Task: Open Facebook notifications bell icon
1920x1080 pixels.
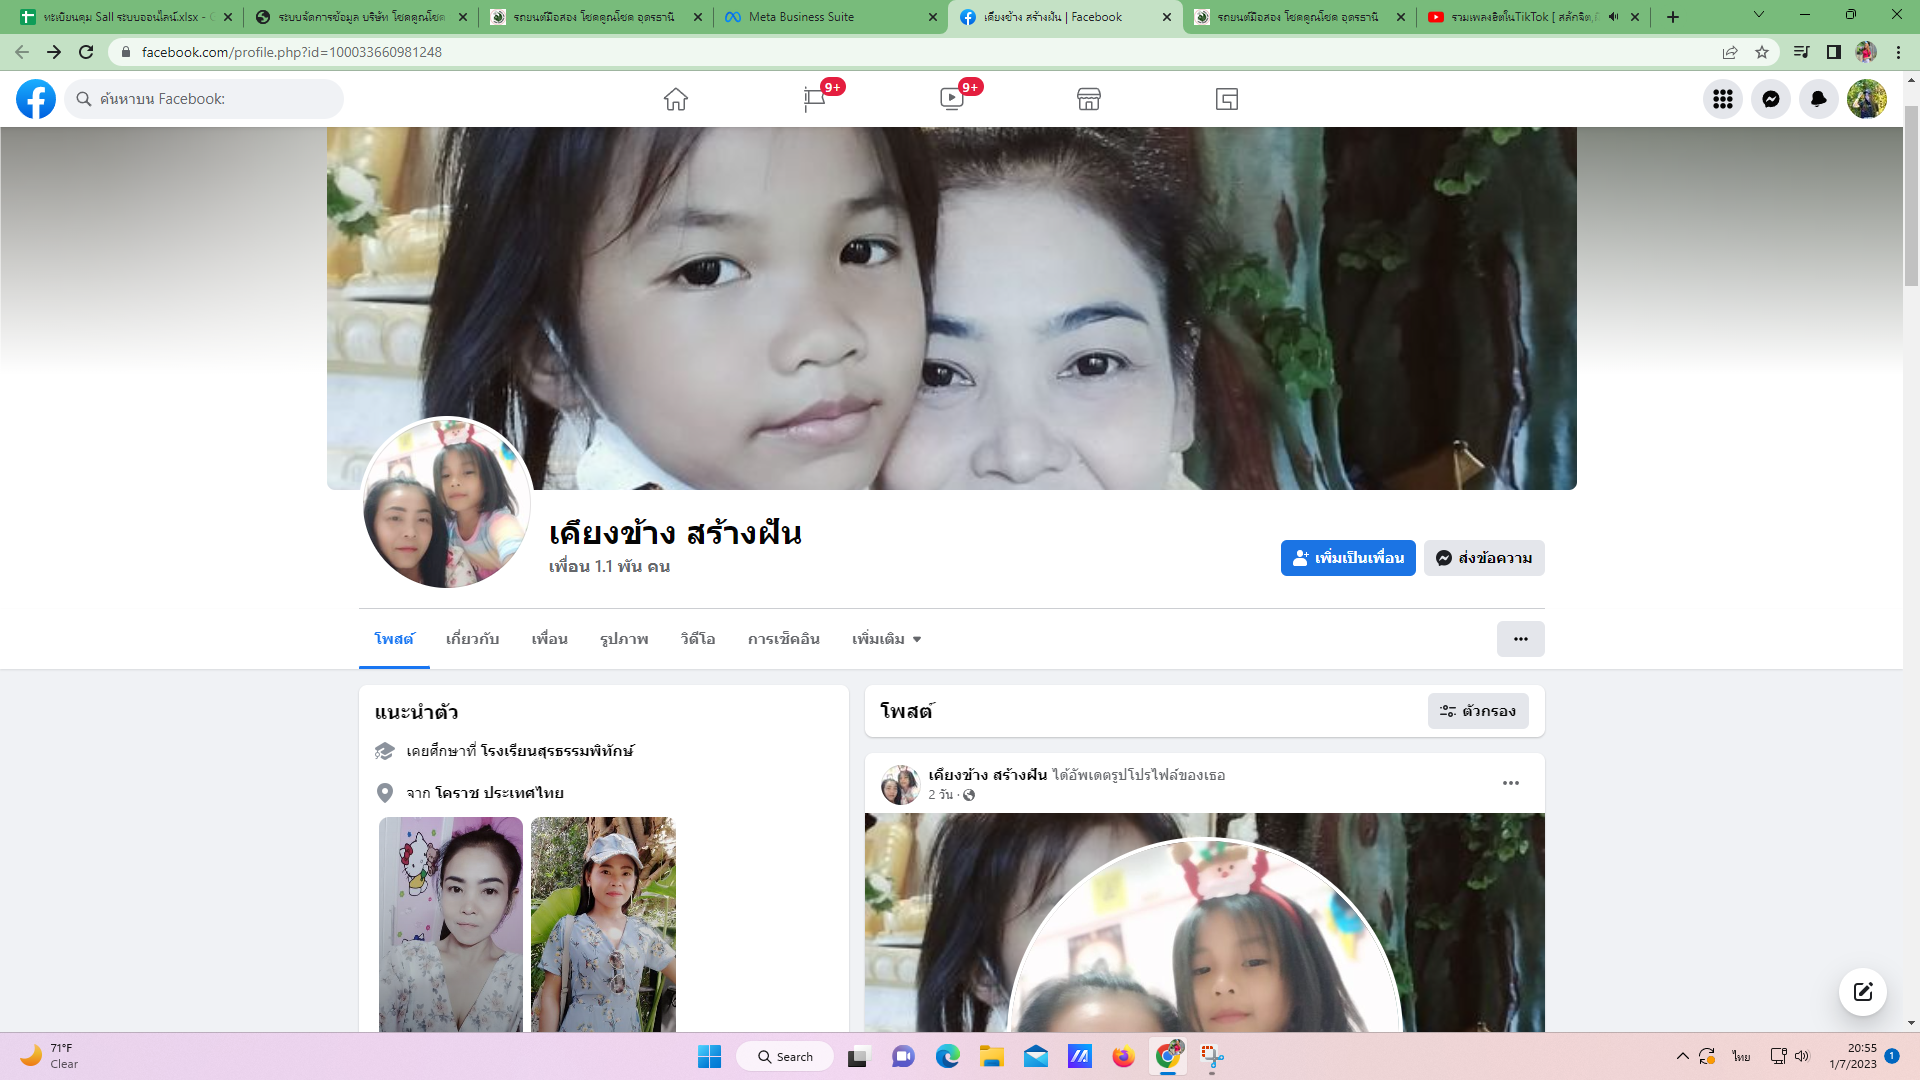Action: pos(1818,99)
